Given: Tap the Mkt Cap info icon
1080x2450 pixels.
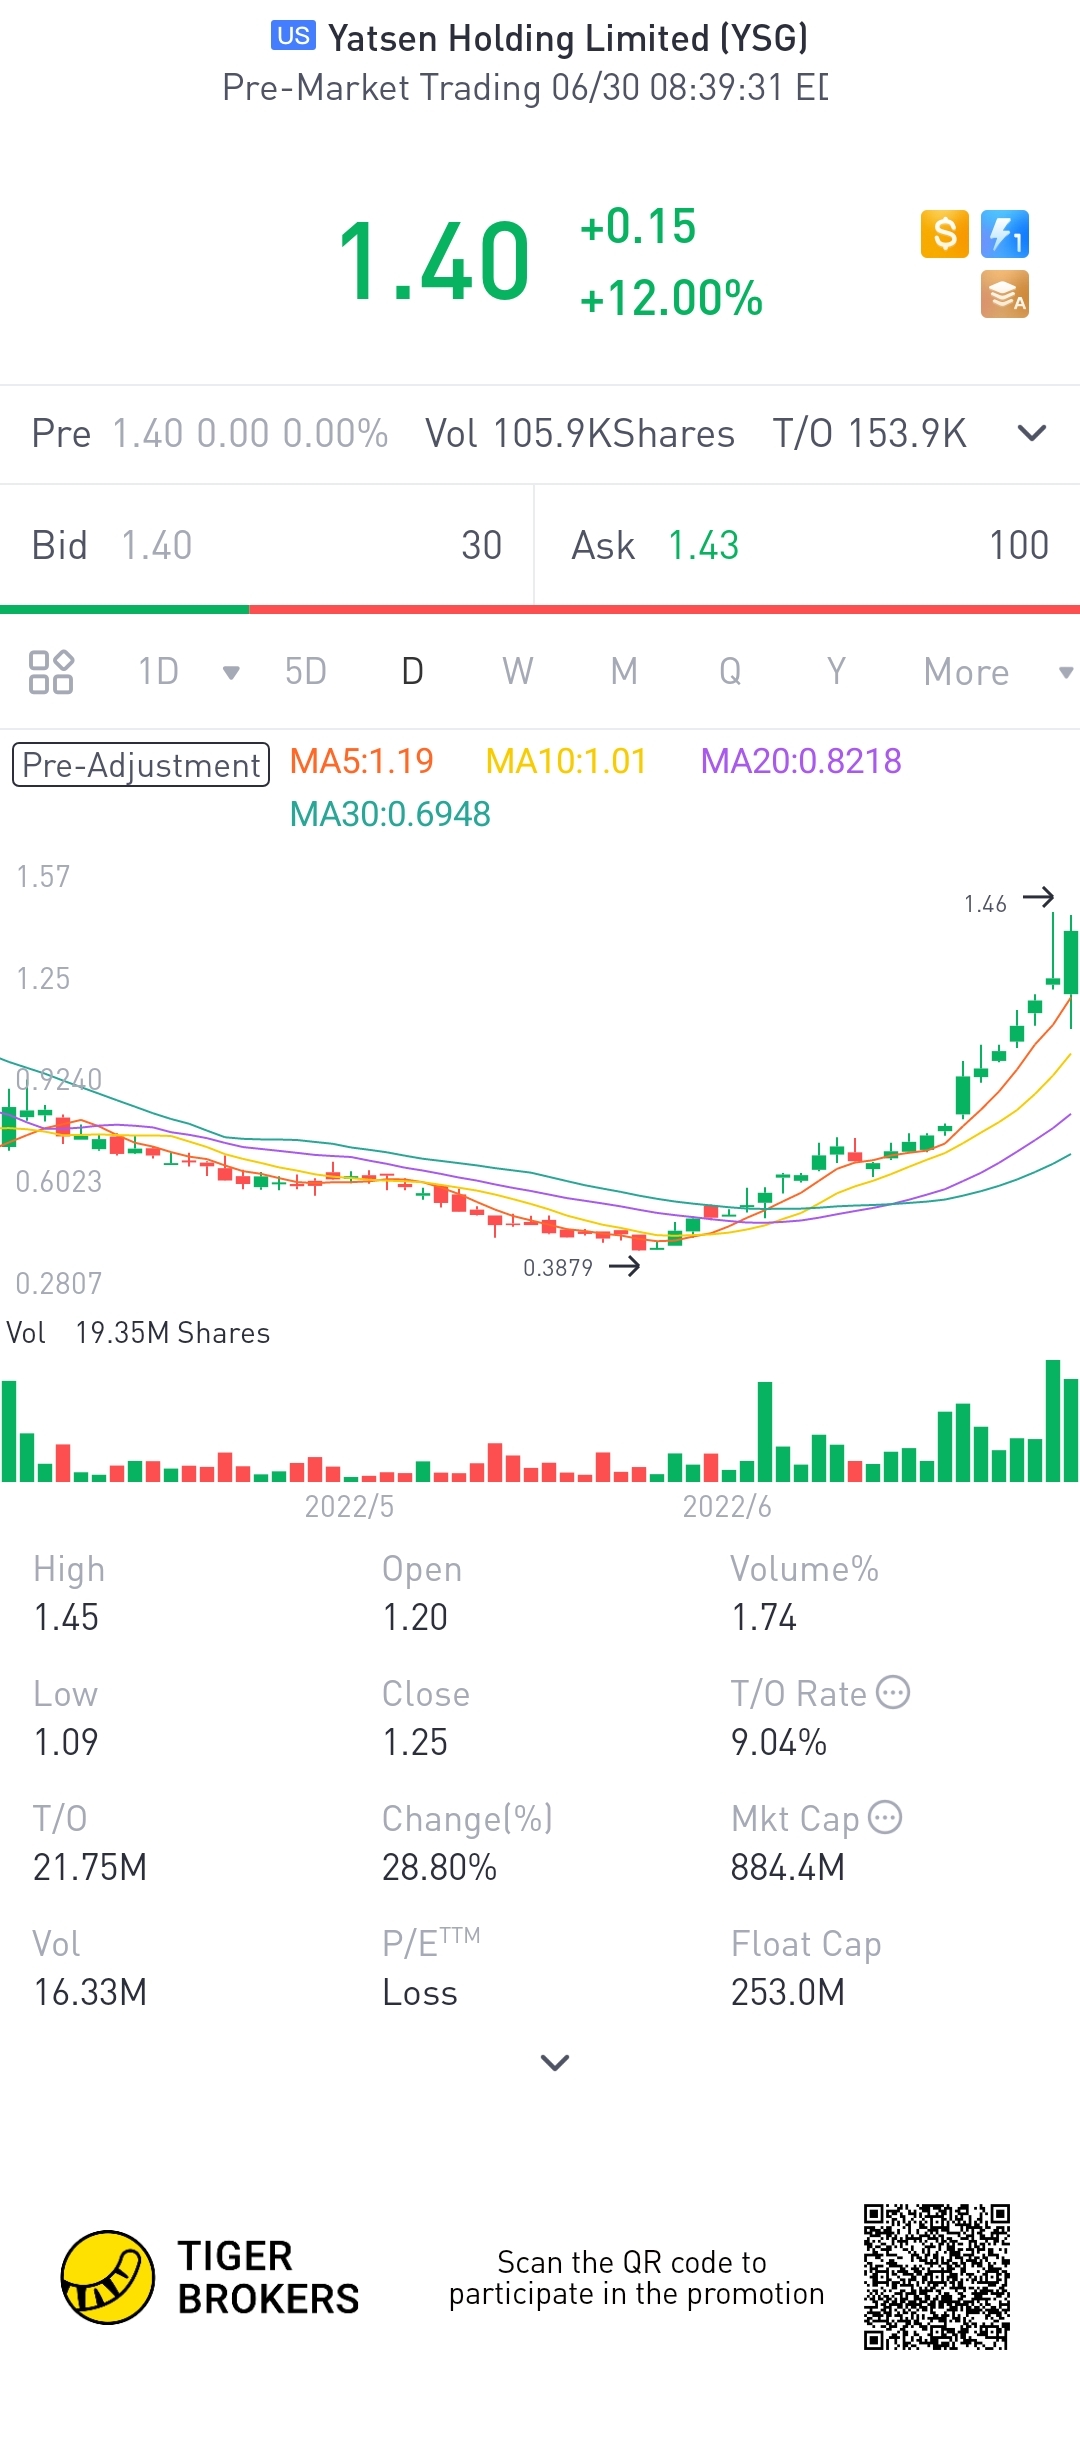Looking at the screenshot, I should (885, 1817).
